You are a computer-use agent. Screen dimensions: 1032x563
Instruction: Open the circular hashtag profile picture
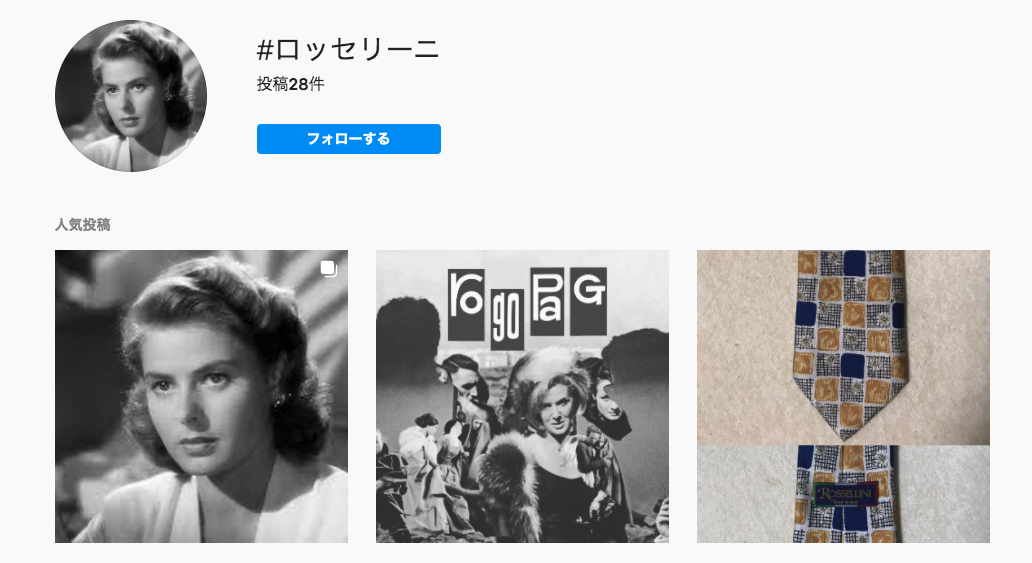tap(131, 96)
